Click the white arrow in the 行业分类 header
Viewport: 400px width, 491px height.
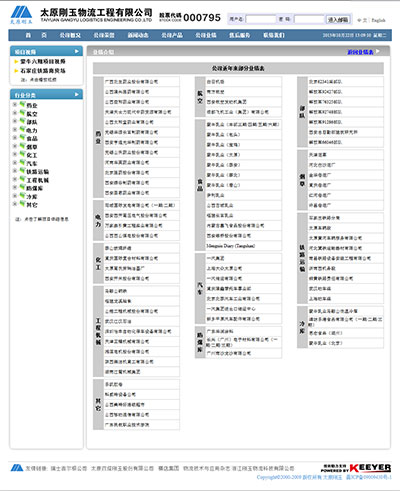(x=77, y=95)
